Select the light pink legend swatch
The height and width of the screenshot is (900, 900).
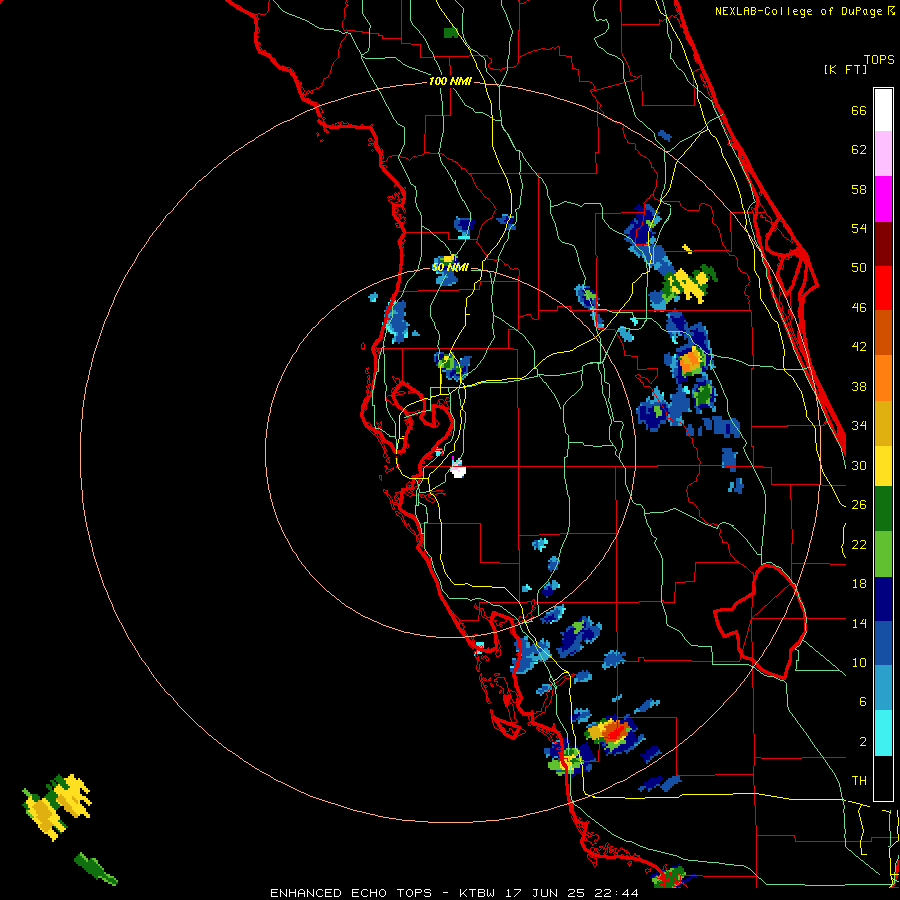(883, 153)
